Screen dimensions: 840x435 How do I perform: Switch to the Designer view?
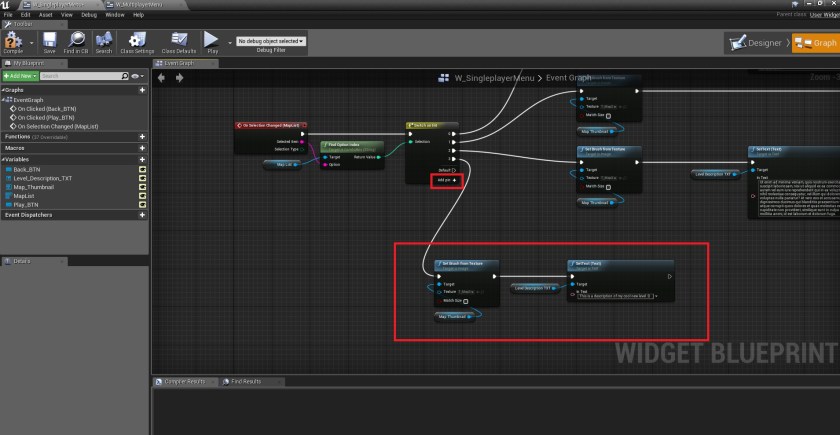pos(757,43)
